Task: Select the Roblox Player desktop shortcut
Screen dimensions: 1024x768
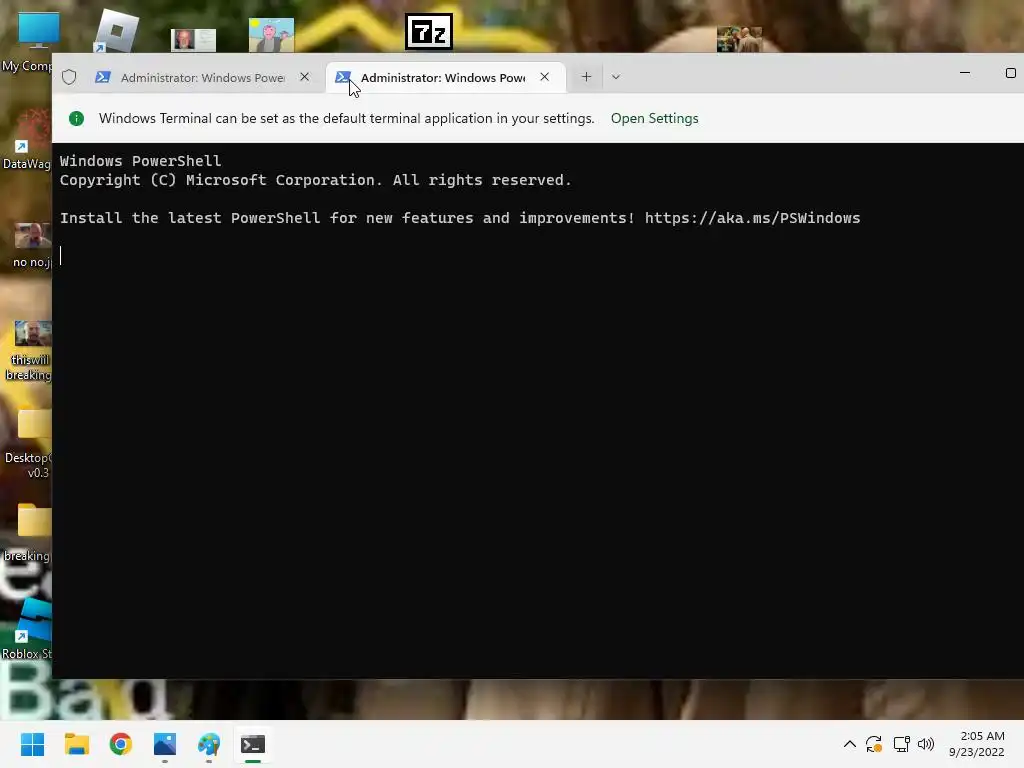Action: point(115,31)
